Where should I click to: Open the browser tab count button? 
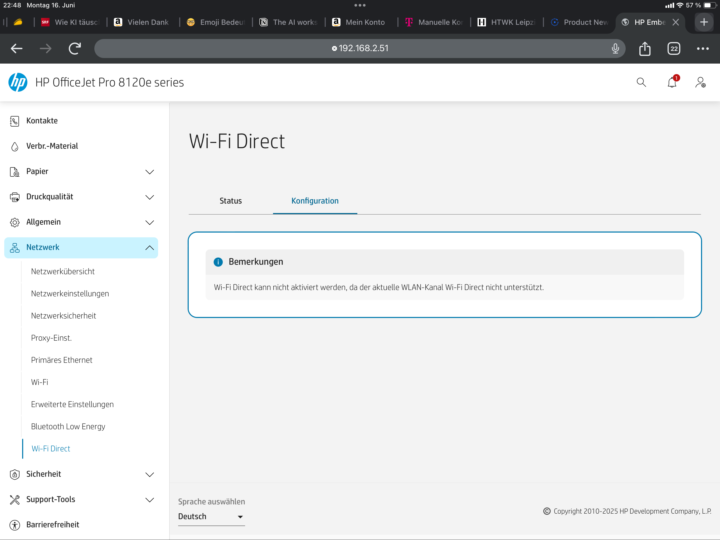[674, 48]
